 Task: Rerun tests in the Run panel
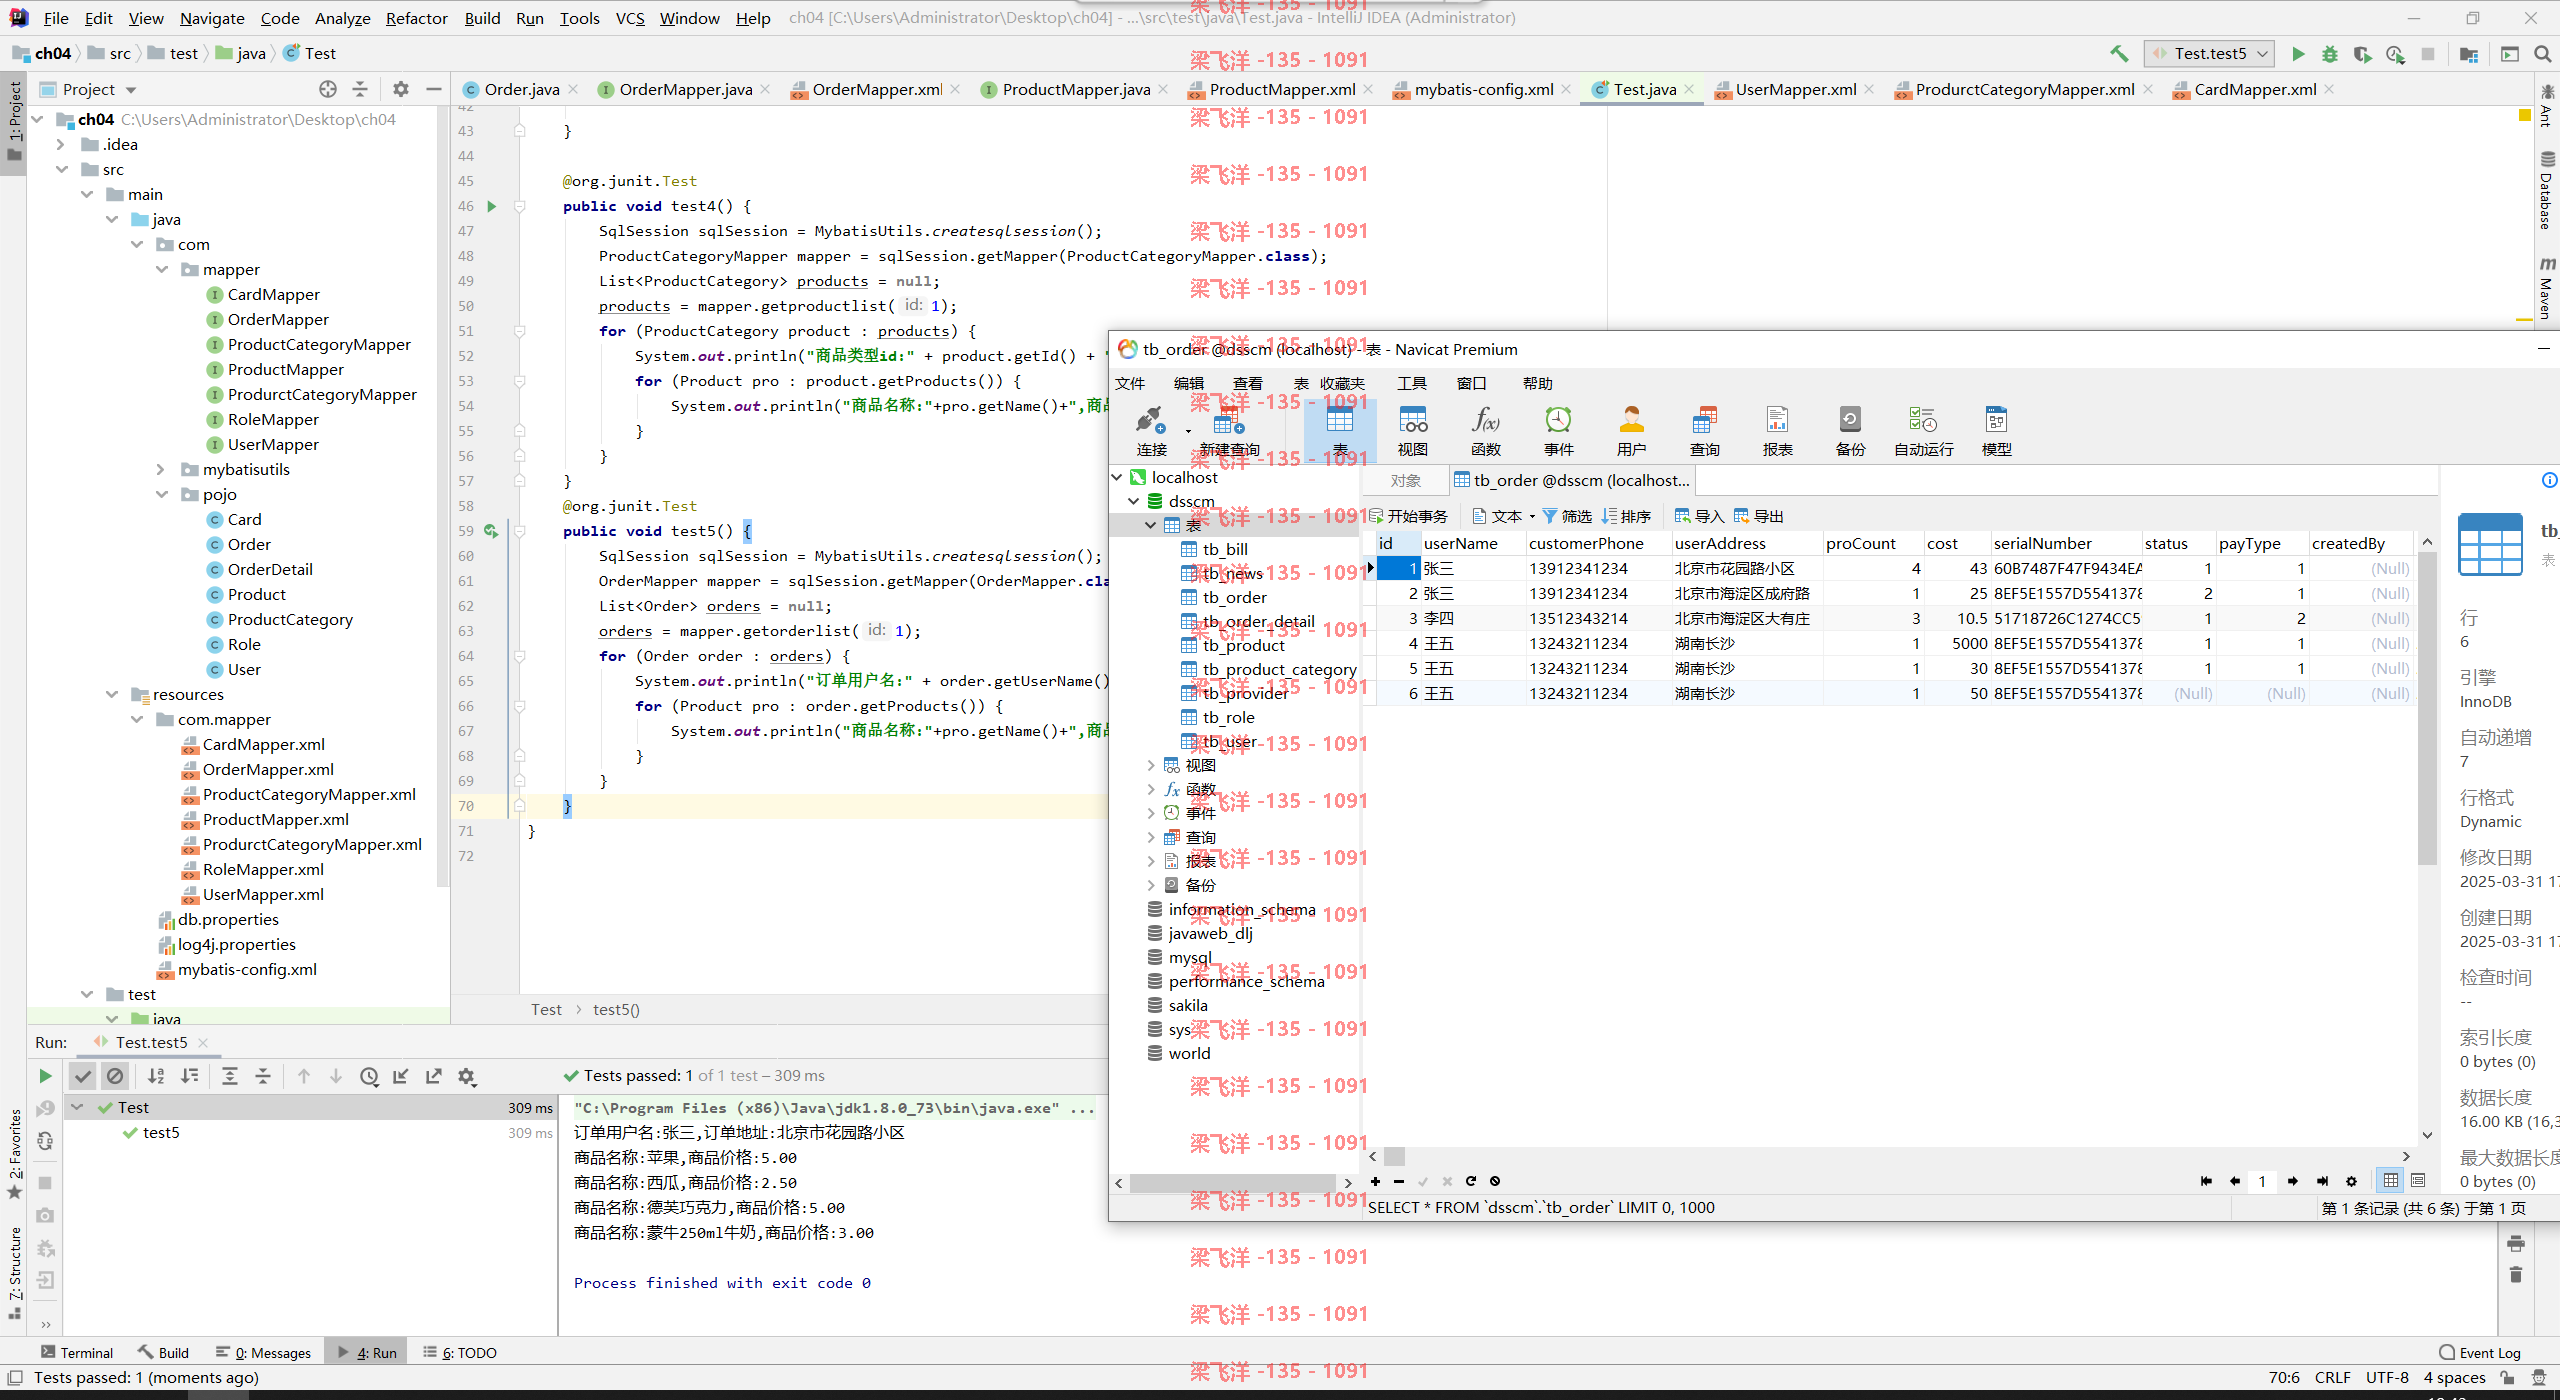45,1076
